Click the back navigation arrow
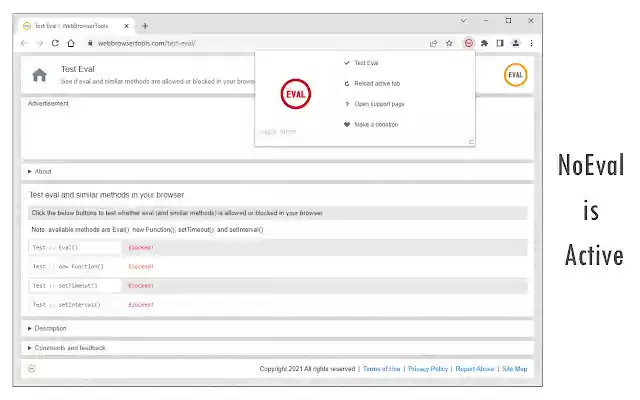This screenshot has width=640, height=400. 24,43
